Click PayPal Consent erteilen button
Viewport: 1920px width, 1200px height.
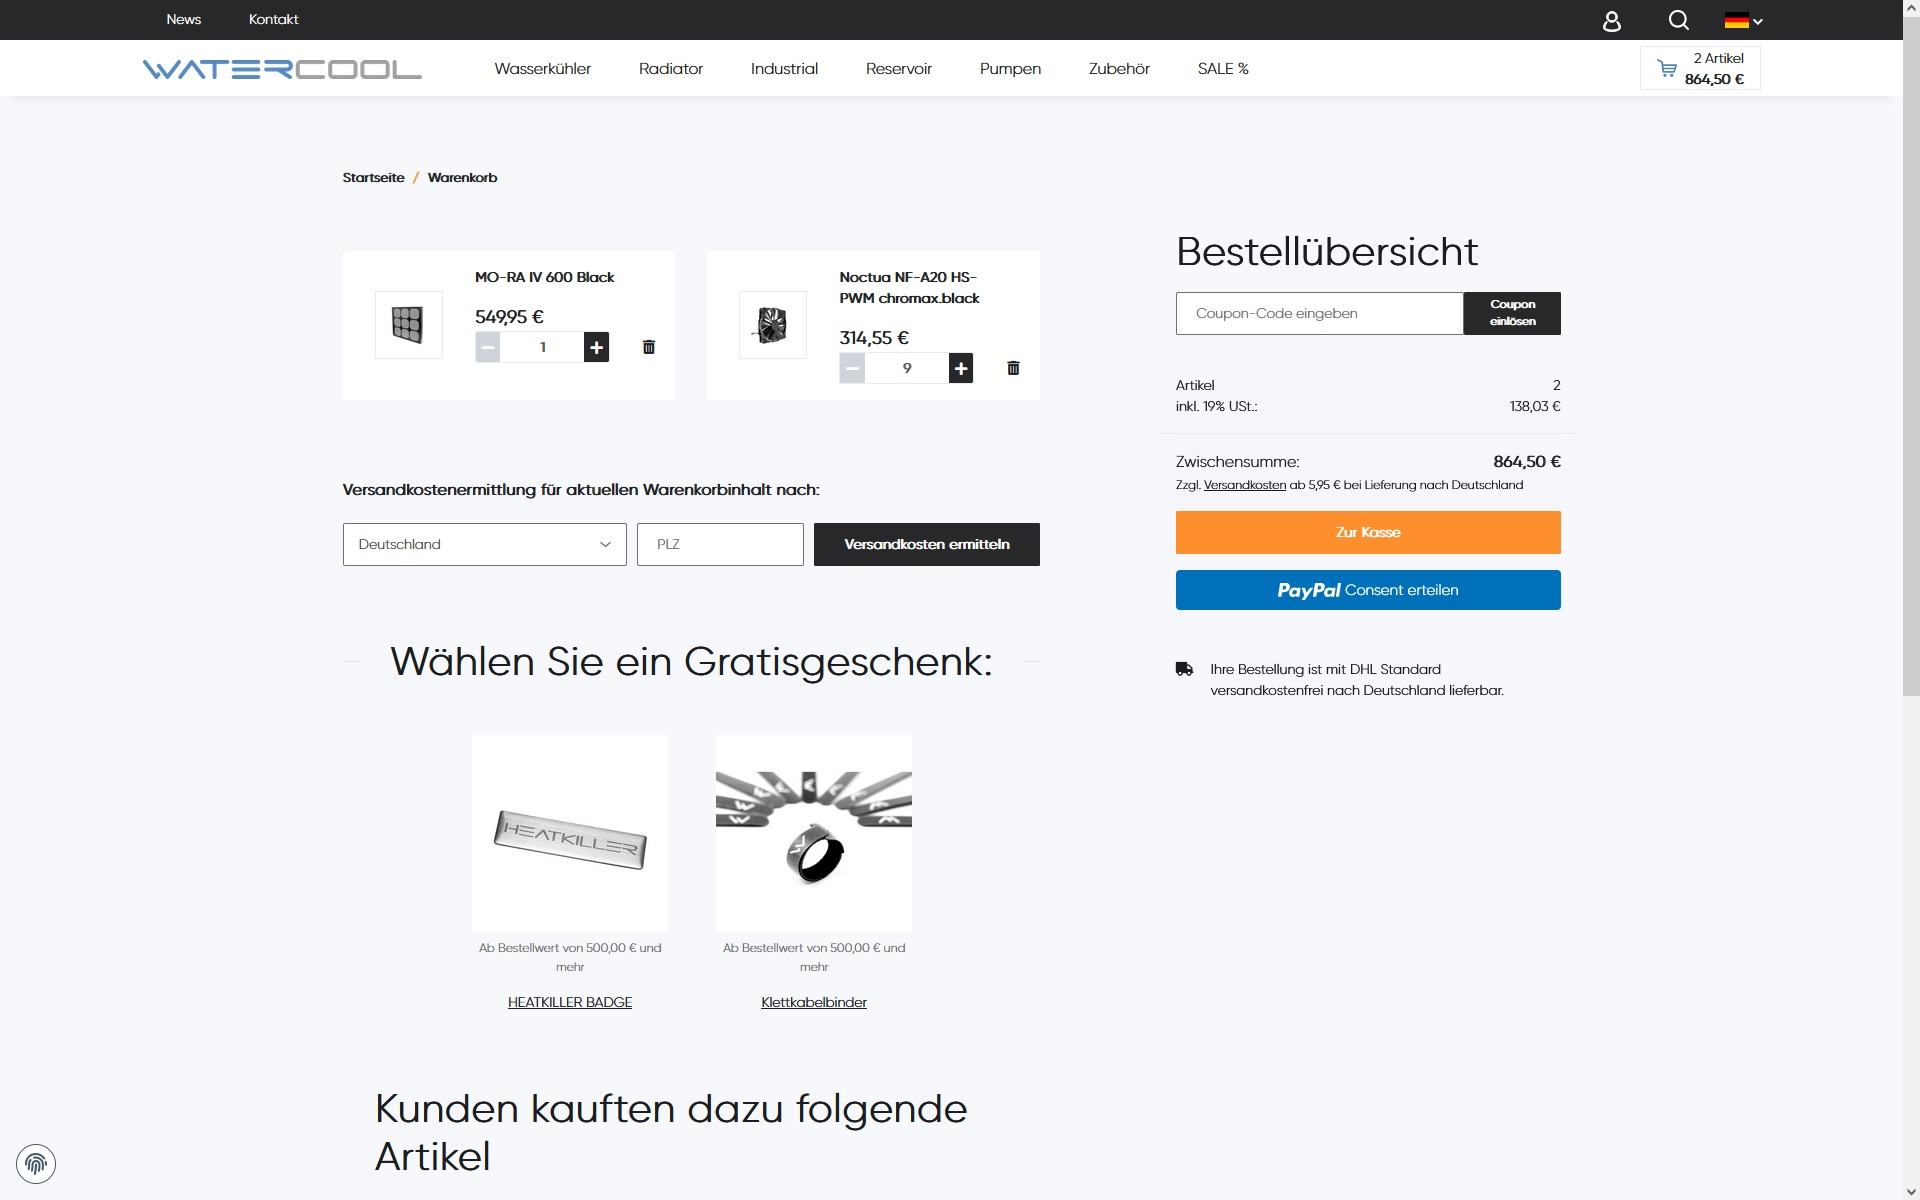1367,590
